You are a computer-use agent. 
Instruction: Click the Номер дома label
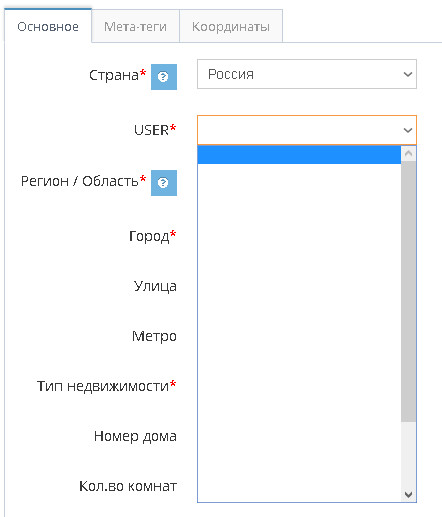135,436
